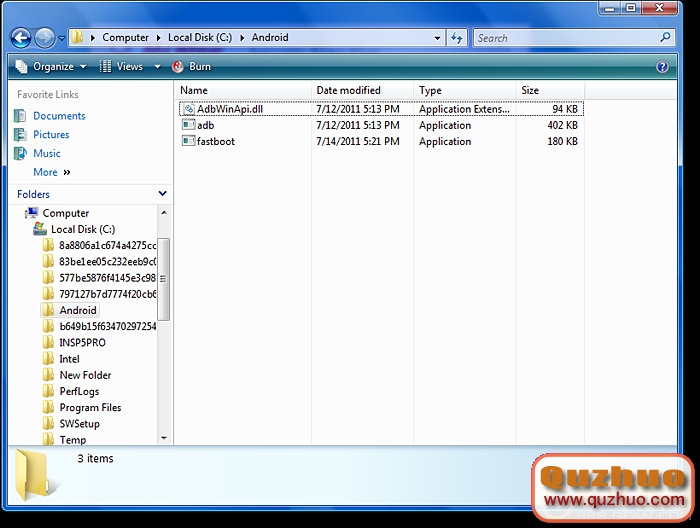Click the folder icon in address bar
The height and width of the screenshot is (528, 700).
click(77, 37)
